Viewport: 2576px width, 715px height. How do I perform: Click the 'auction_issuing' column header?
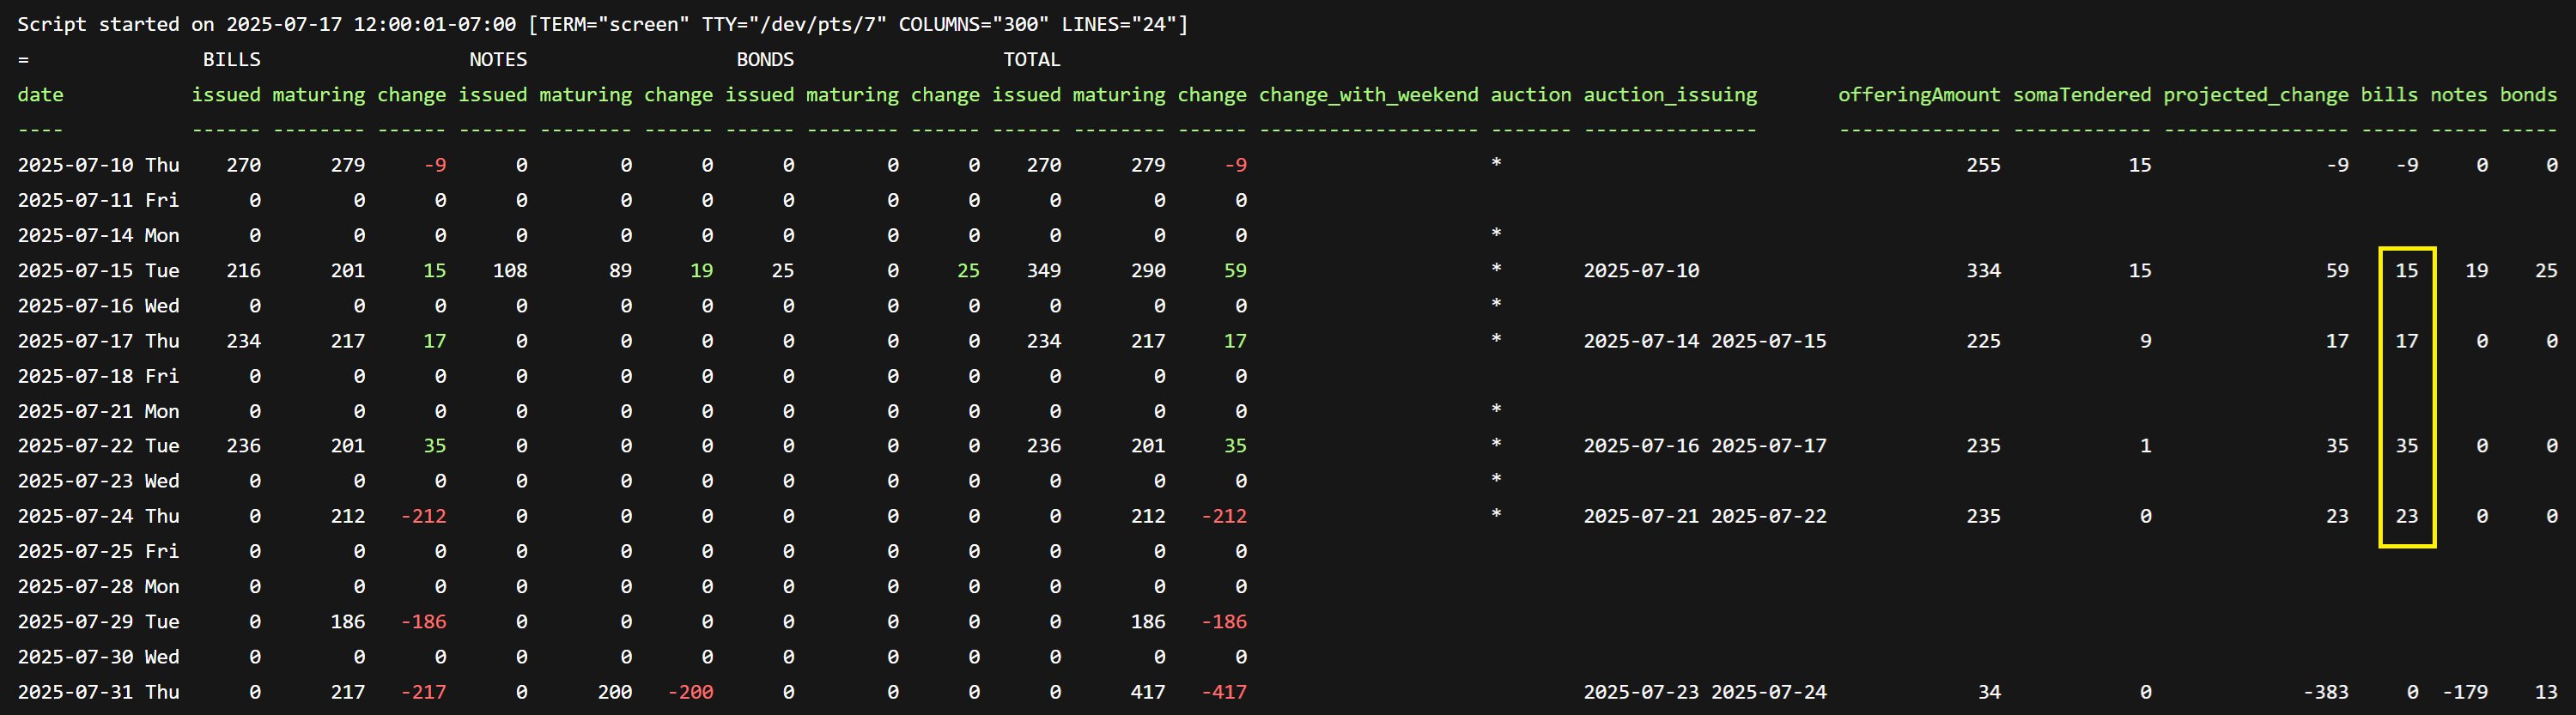pyautogui.click(x=1670, y=95)
